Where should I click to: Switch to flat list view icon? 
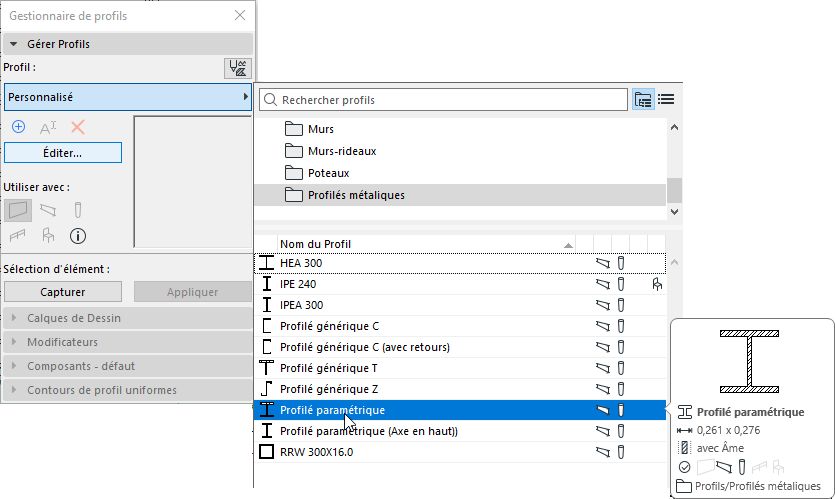(666, 100)
